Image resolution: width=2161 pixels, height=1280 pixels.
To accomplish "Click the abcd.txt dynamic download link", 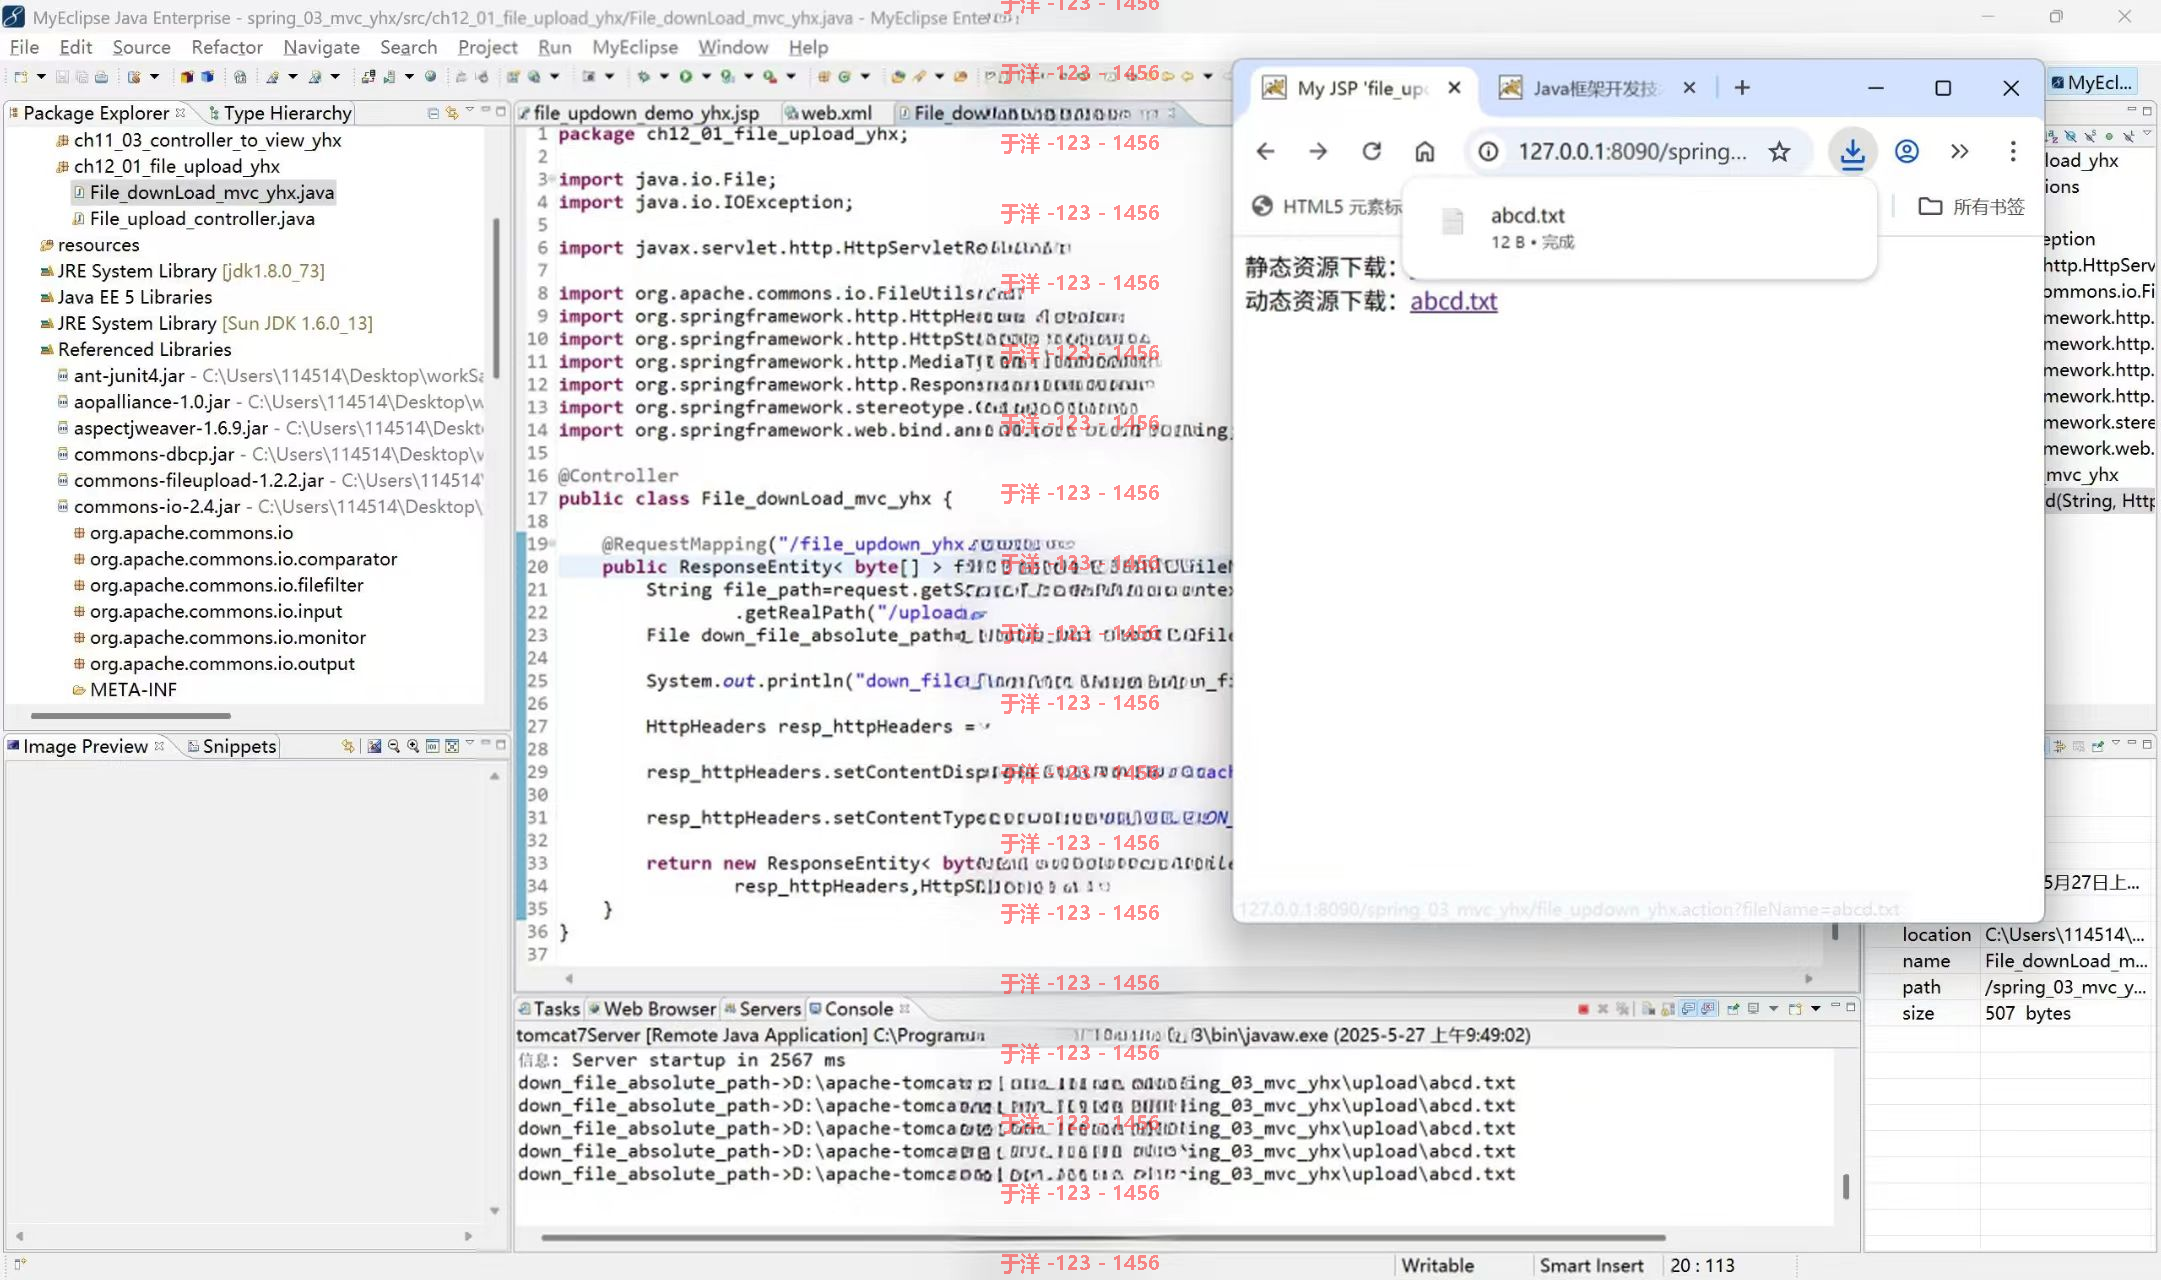I will pyautogui.click(x=1453, y=301).
